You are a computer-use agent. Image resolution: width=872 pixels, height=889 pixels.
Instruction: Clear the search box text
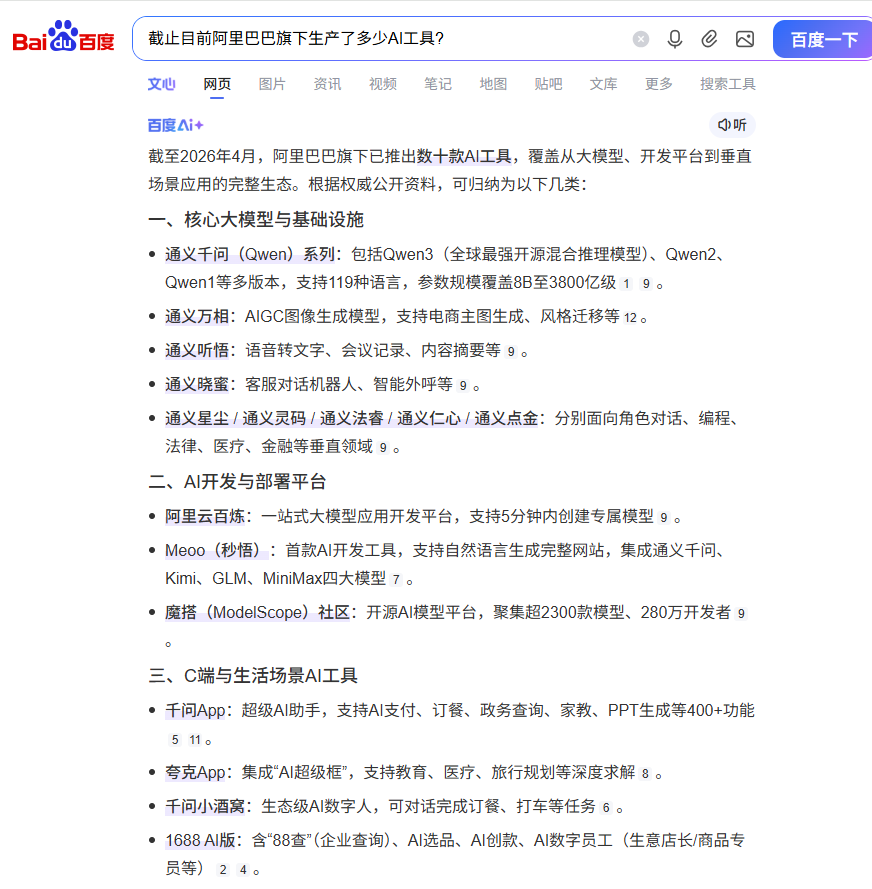641,39
